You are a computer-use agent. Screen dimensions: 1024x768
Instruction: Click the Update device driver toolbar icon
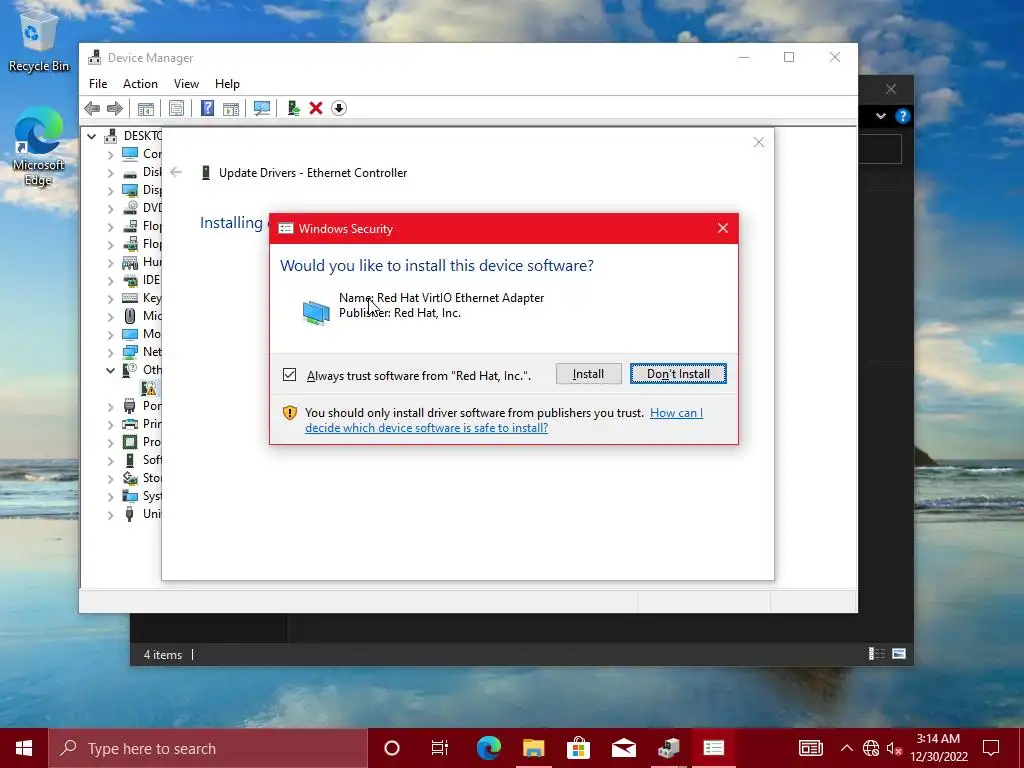(293, 108)
